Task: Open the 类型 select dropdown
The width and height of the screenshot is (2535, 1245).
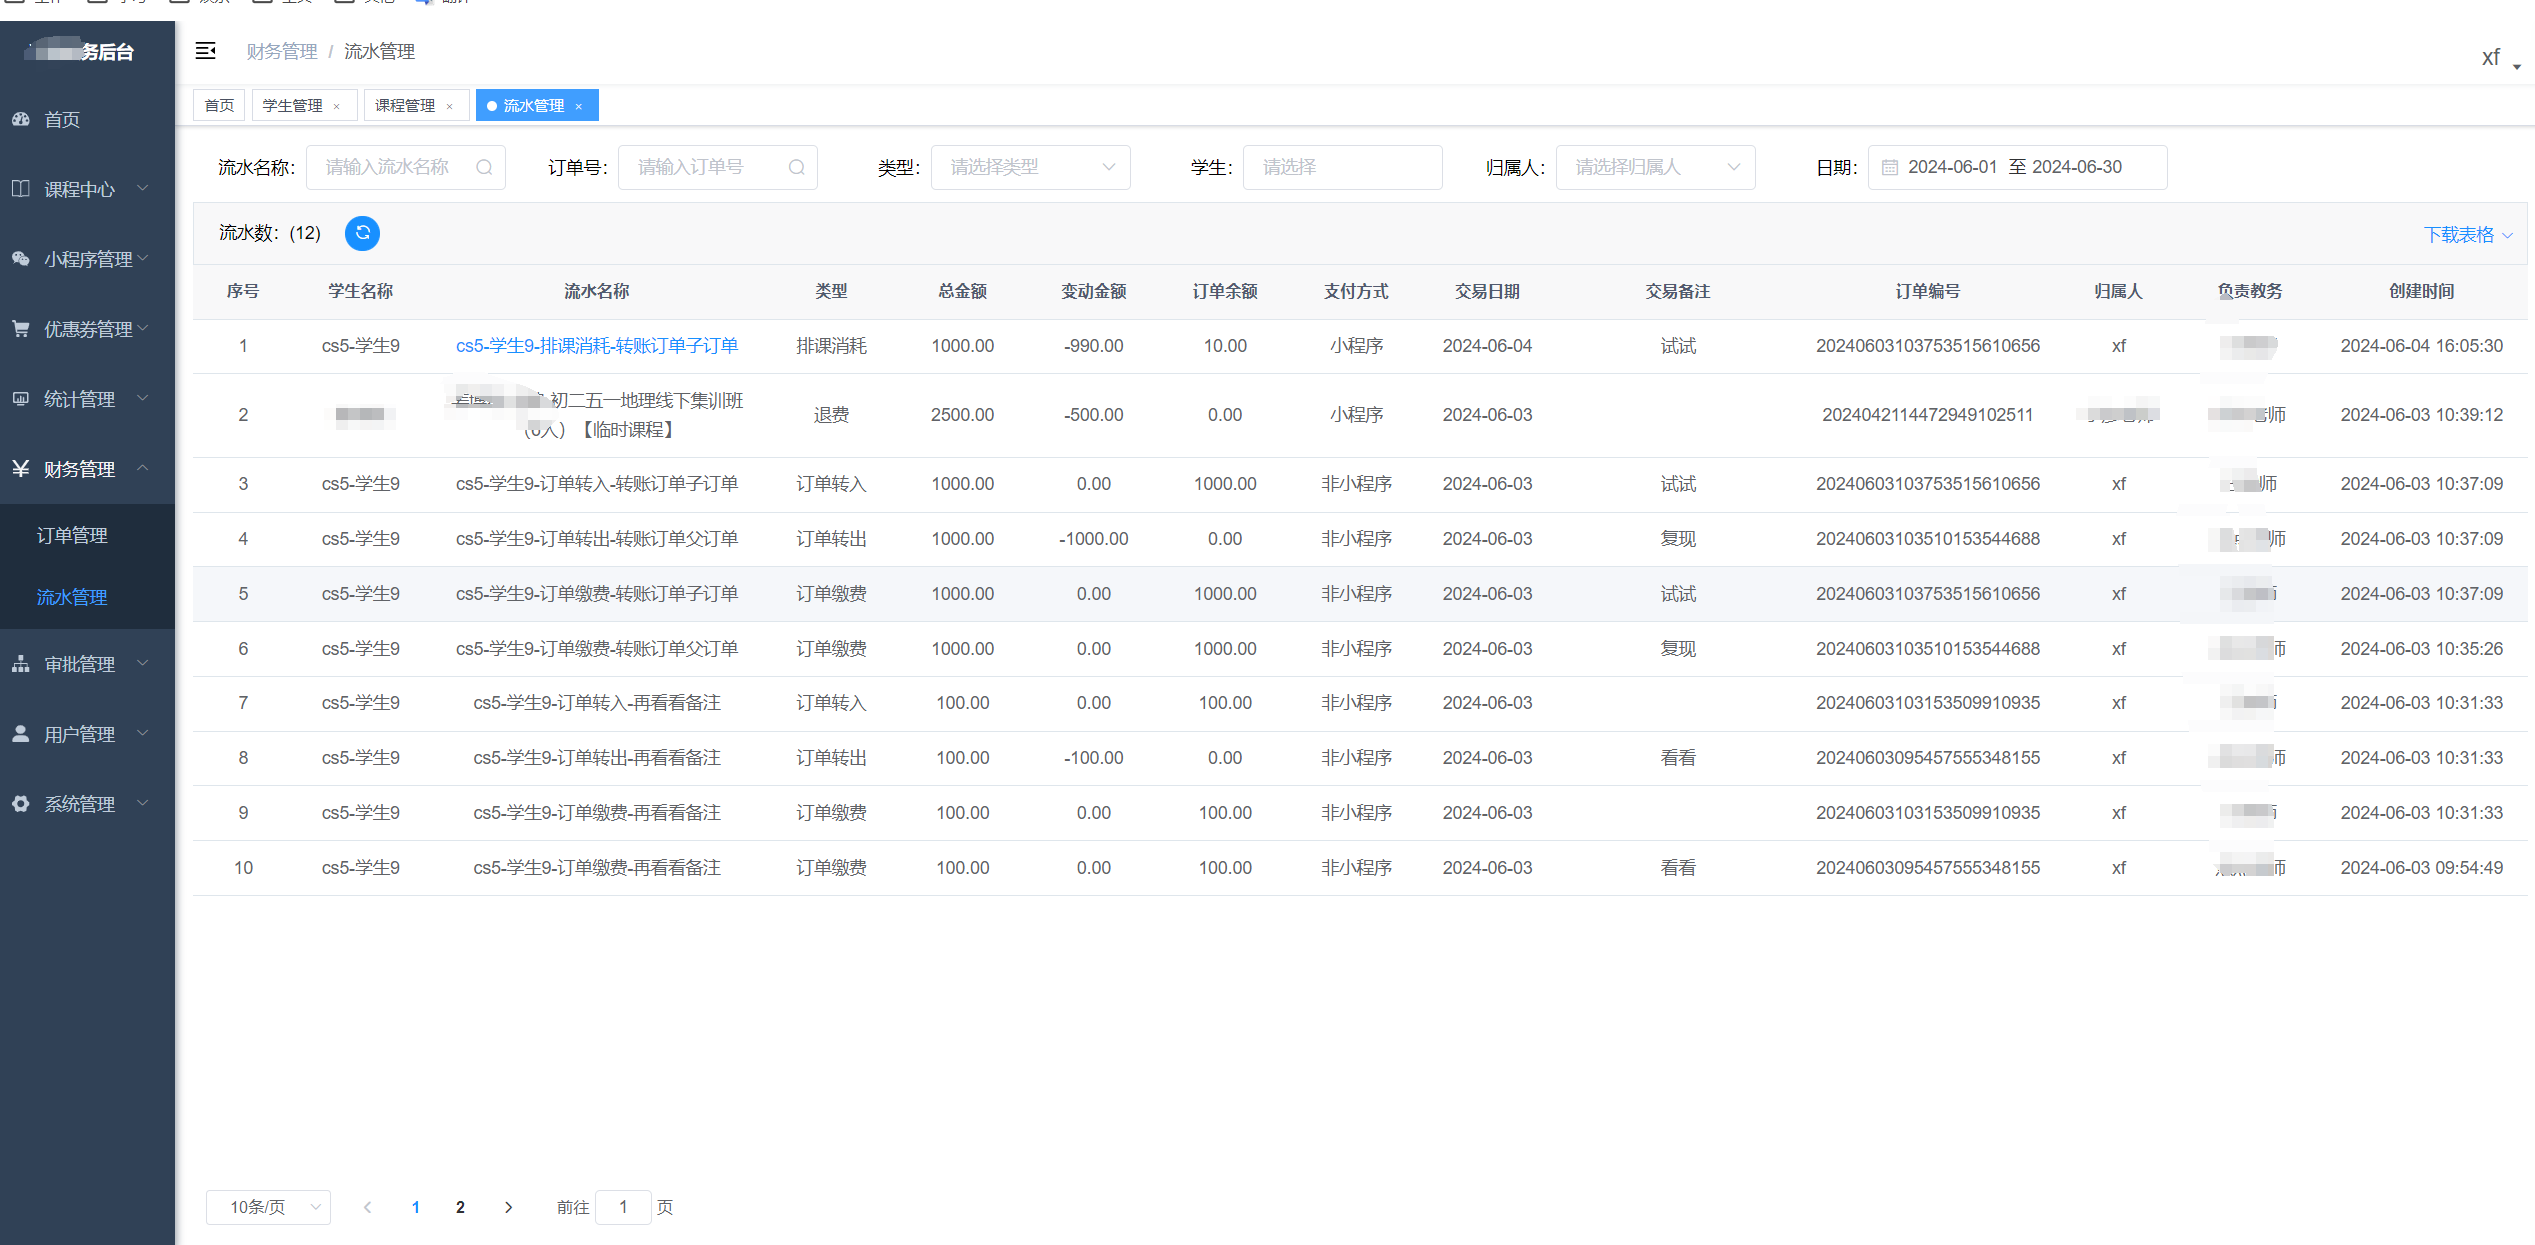Action: coord(1030,167)
